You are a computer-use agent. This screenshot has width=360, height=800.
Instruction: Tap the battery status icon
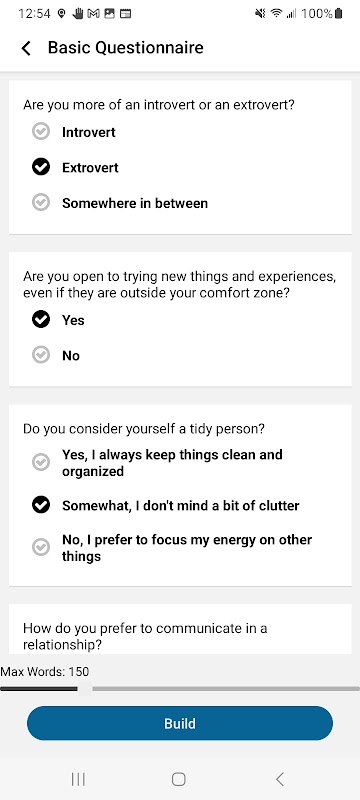(x=339, y=14)
